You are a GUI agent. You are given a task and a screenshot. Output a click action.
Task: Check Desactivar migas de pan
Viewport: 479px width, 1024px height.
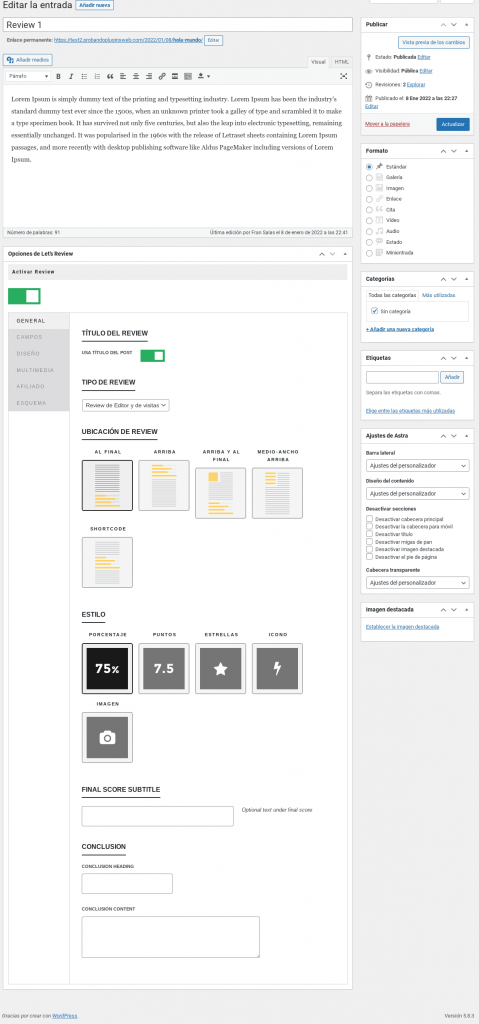370,541
